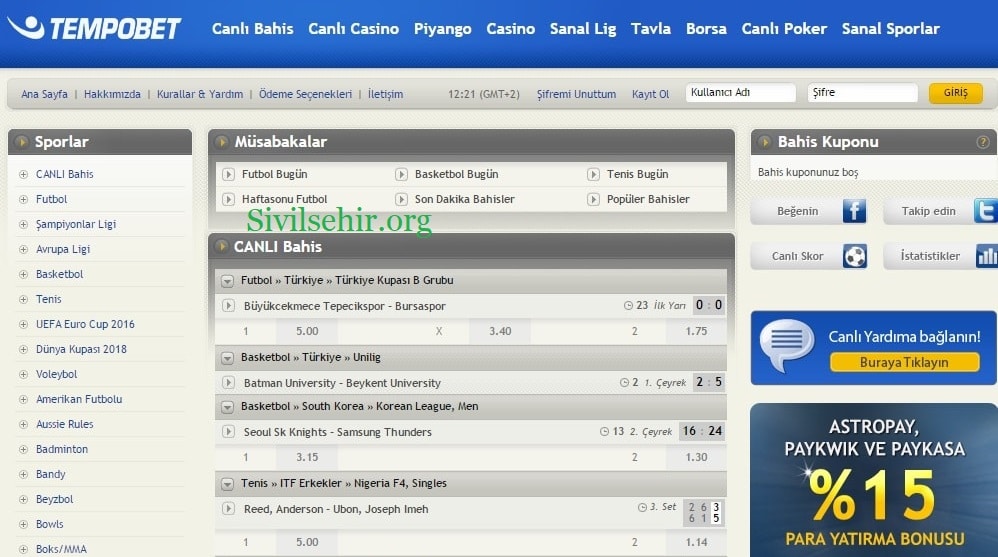This screenshot has width=998, height=557.
Task: Expand Futbol in the Sporlar list
Action: (x=24, y=199)
